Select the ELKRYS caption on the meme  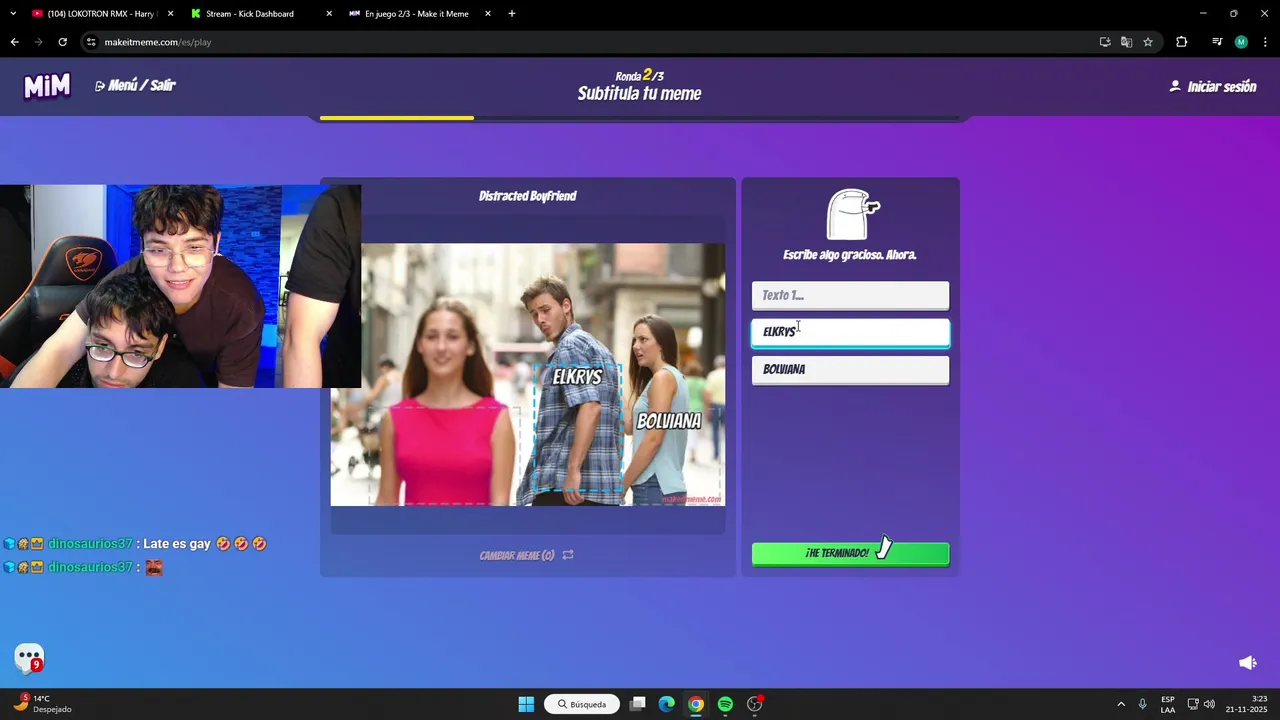pyautogui.click(x=577, y=377)
